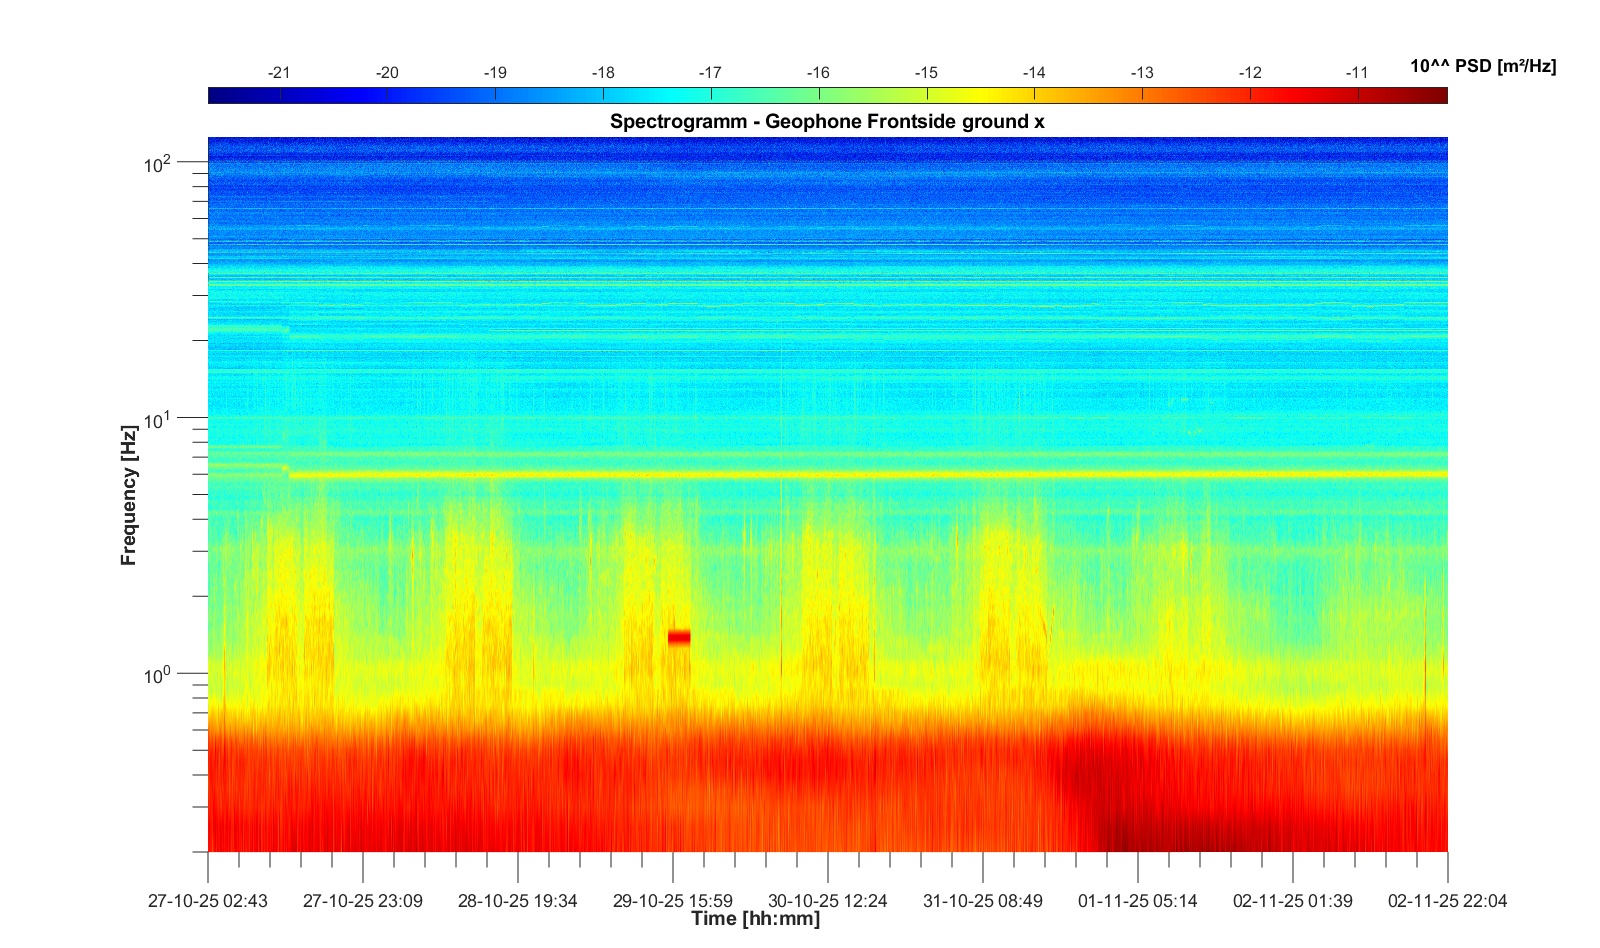1600x948 pixels.
Task: Click the -11 colorbar tick label
Action: pyautogui.click(x=1356, y=73)
